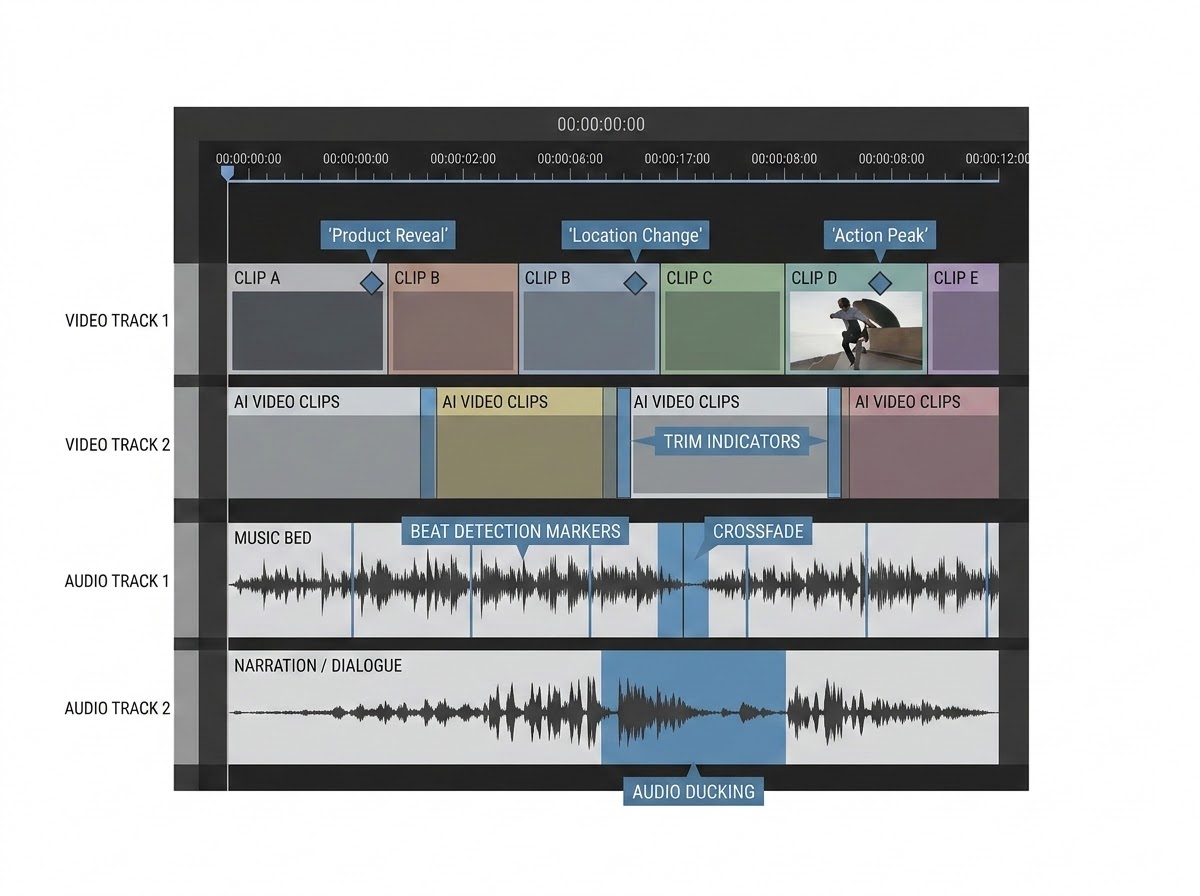Click the MUSIC BED clip name
The height and width of the screenshot is (896, 1200).
(x=273, y=538)
